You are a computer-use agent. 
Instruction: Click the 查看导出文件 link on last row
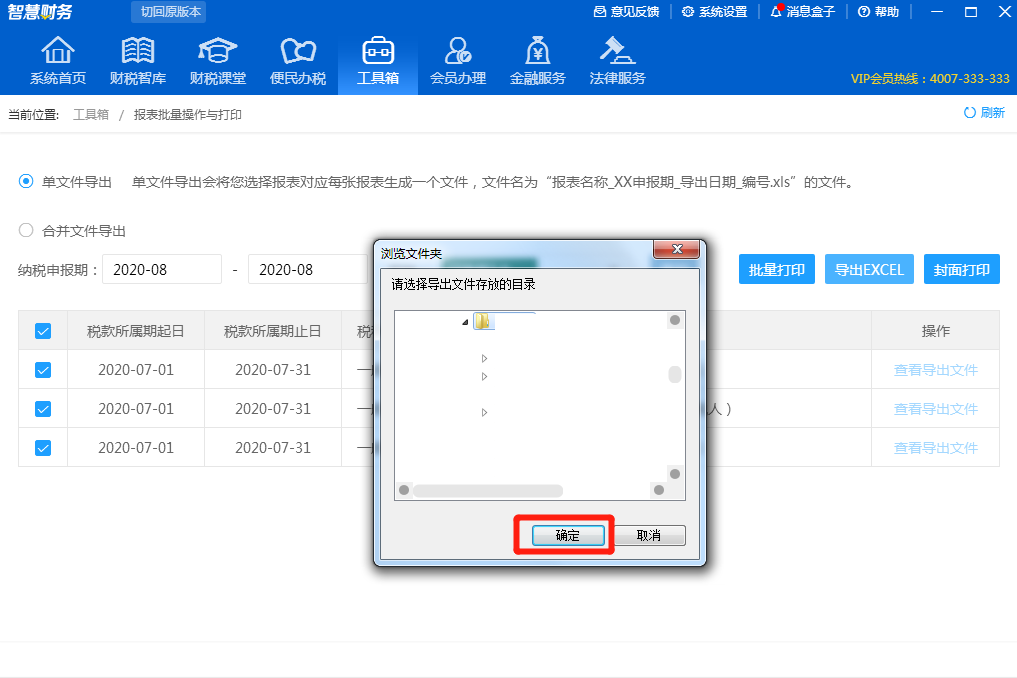[x=934, y=447]
